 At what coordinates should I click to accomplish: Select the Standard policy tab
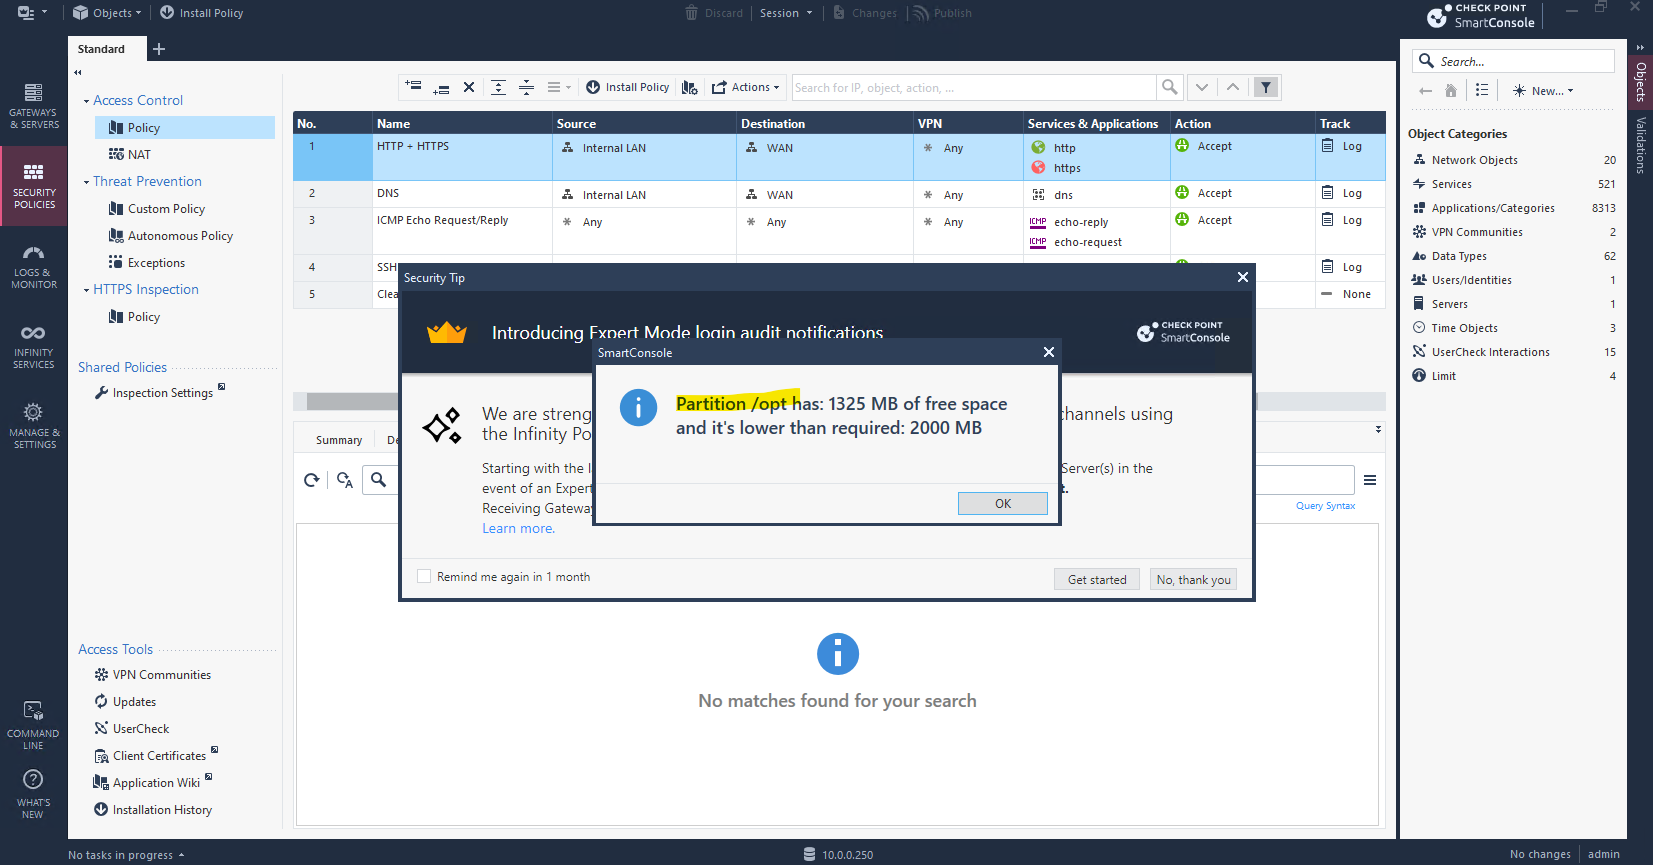click(101, 49)
